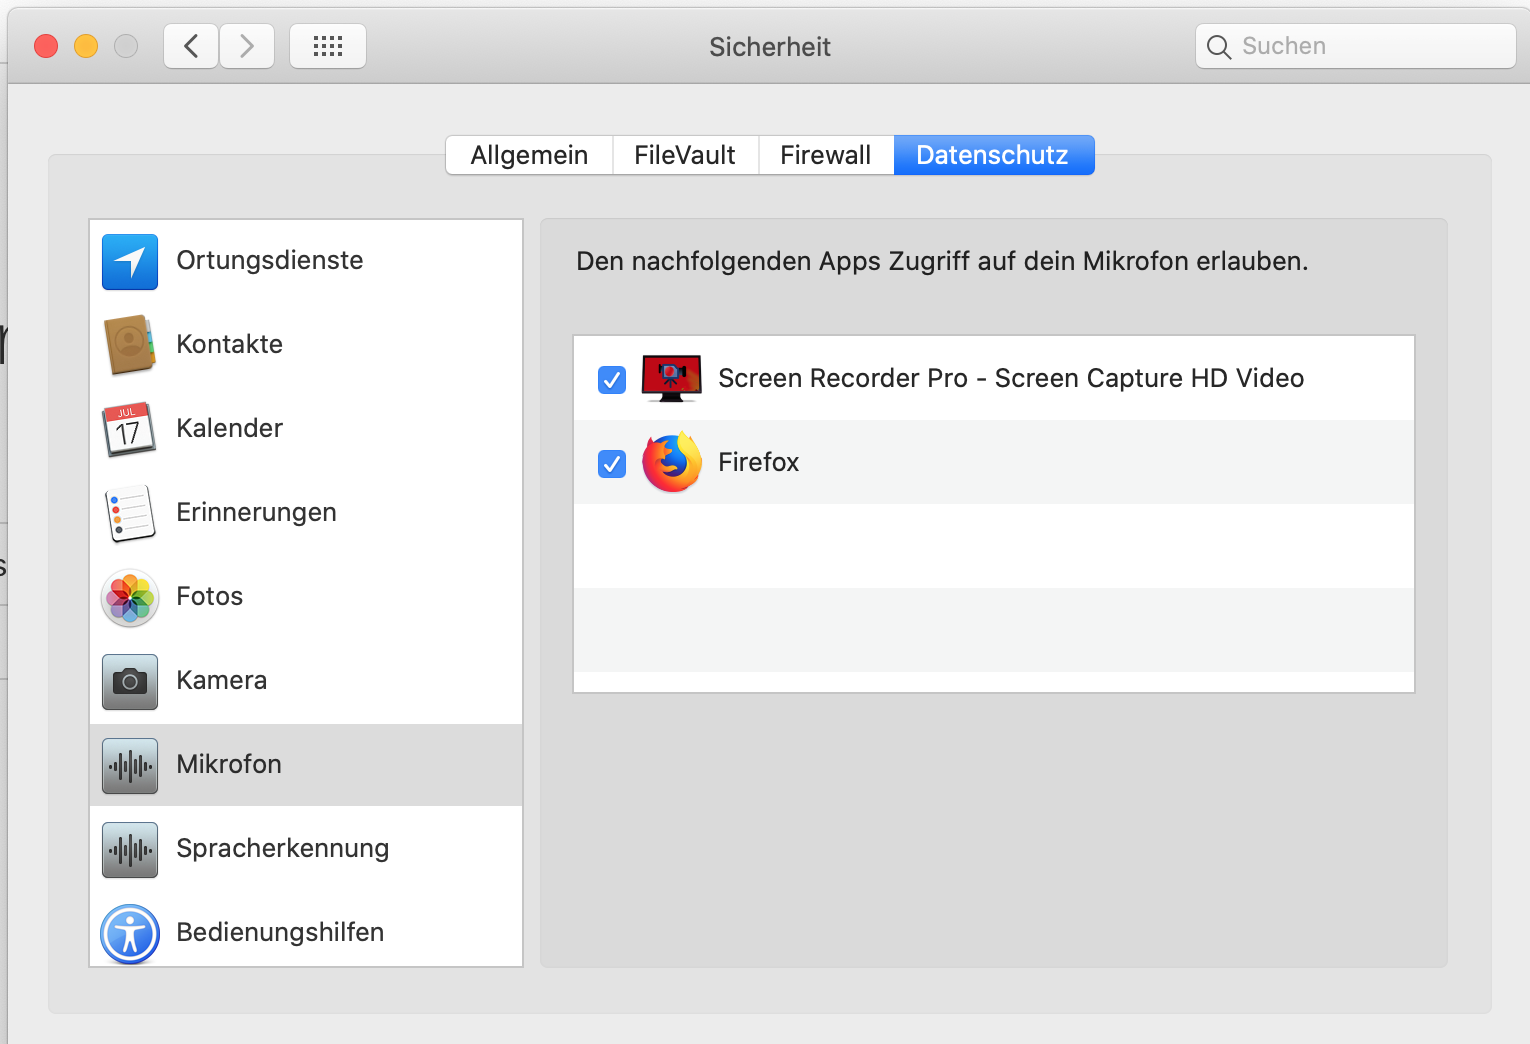Open Bedienungshilfen accessibility icon
The height and width of the screenshot is (1044, 1530).
(x=130, y=933)
